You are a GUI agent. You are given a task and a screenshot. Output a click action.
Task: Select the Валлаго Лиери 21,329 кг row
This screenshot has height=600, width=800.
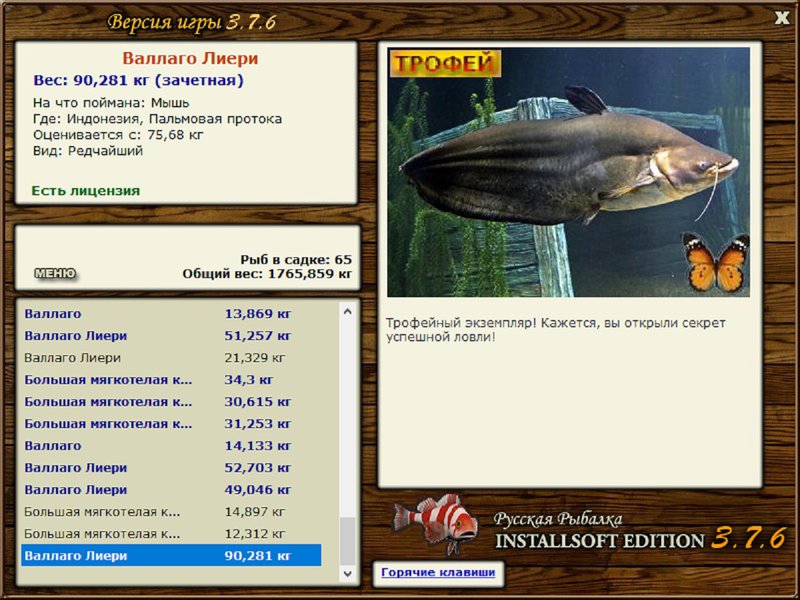(171, 358)
